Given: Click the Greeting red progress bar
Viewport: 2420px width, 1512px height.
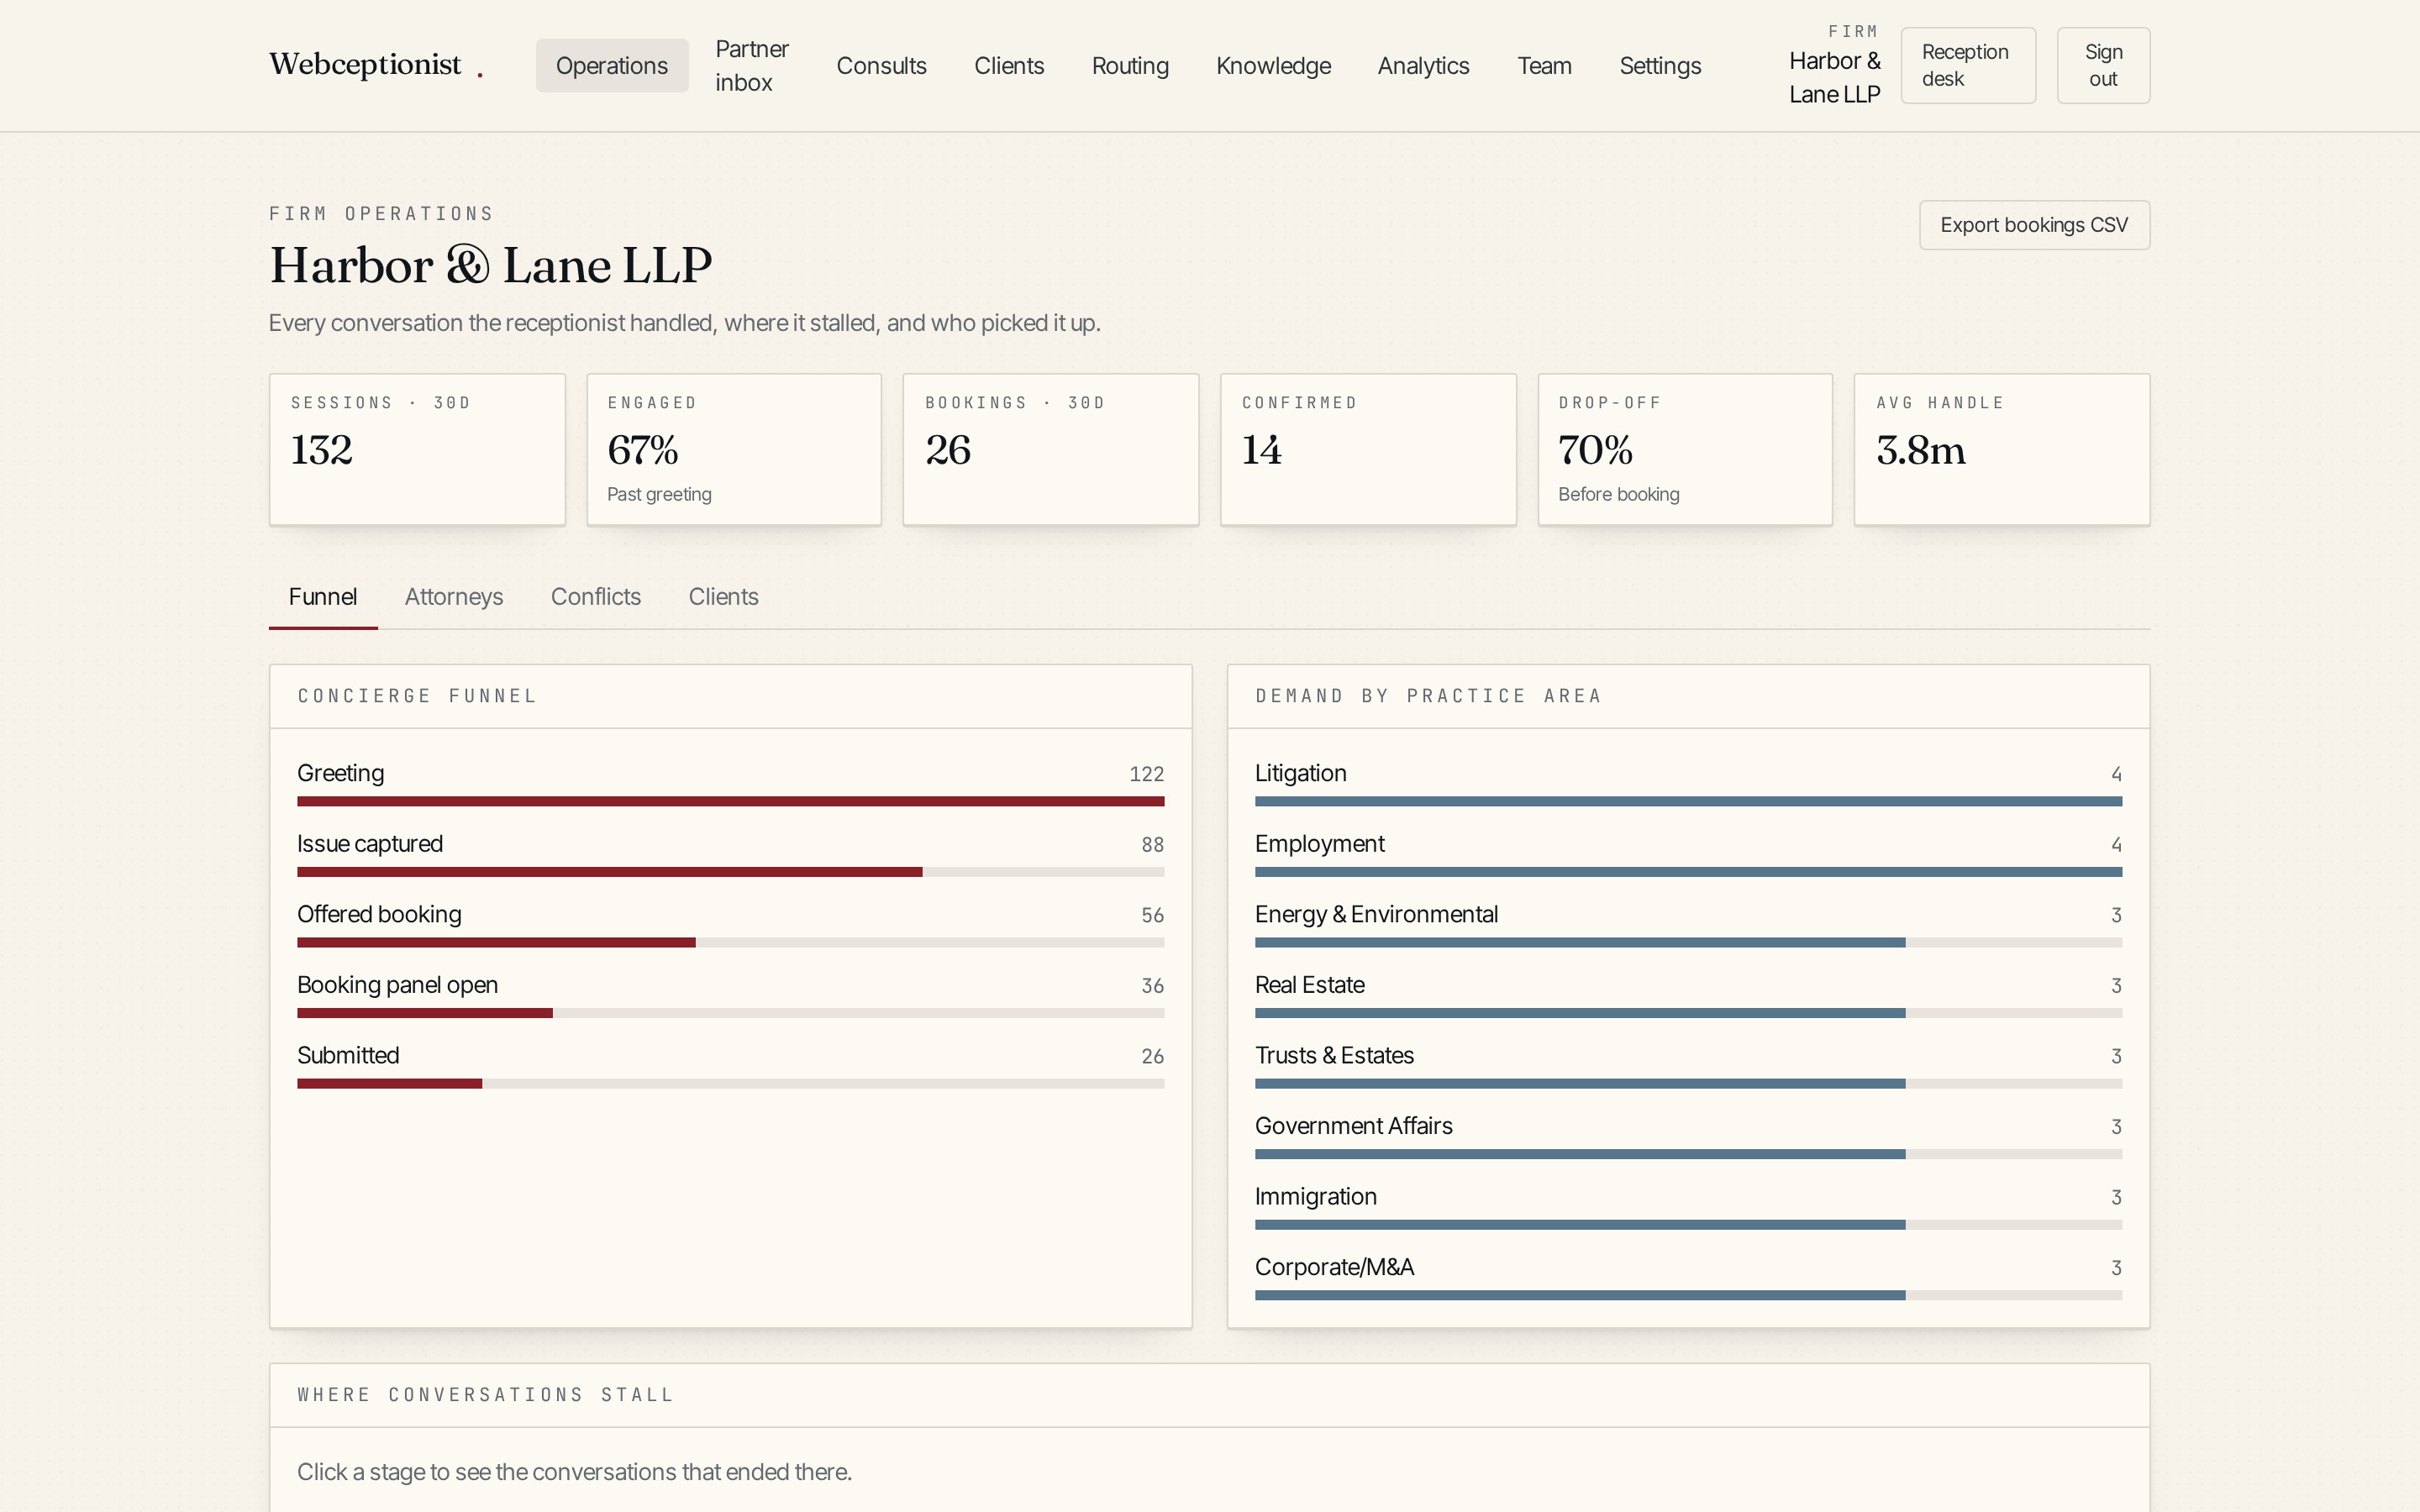Looking at the screenshot, I should [730, 801].
